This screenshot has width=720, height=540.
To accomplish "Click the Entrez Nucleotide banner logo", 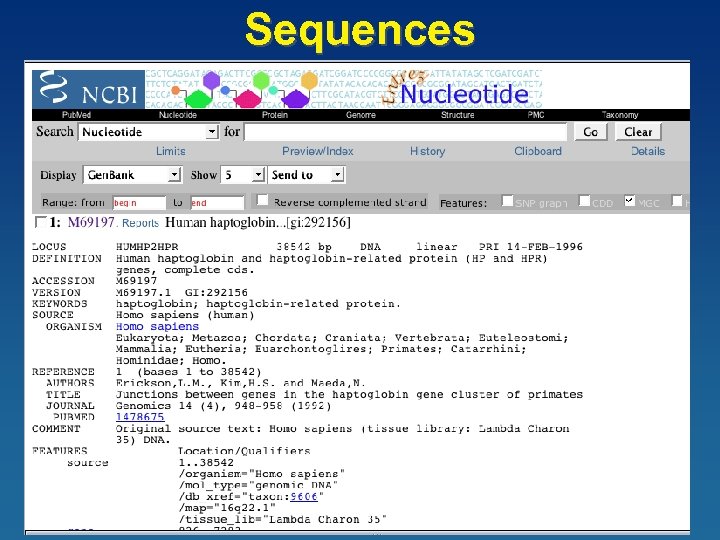I will (x=455, y=90).
